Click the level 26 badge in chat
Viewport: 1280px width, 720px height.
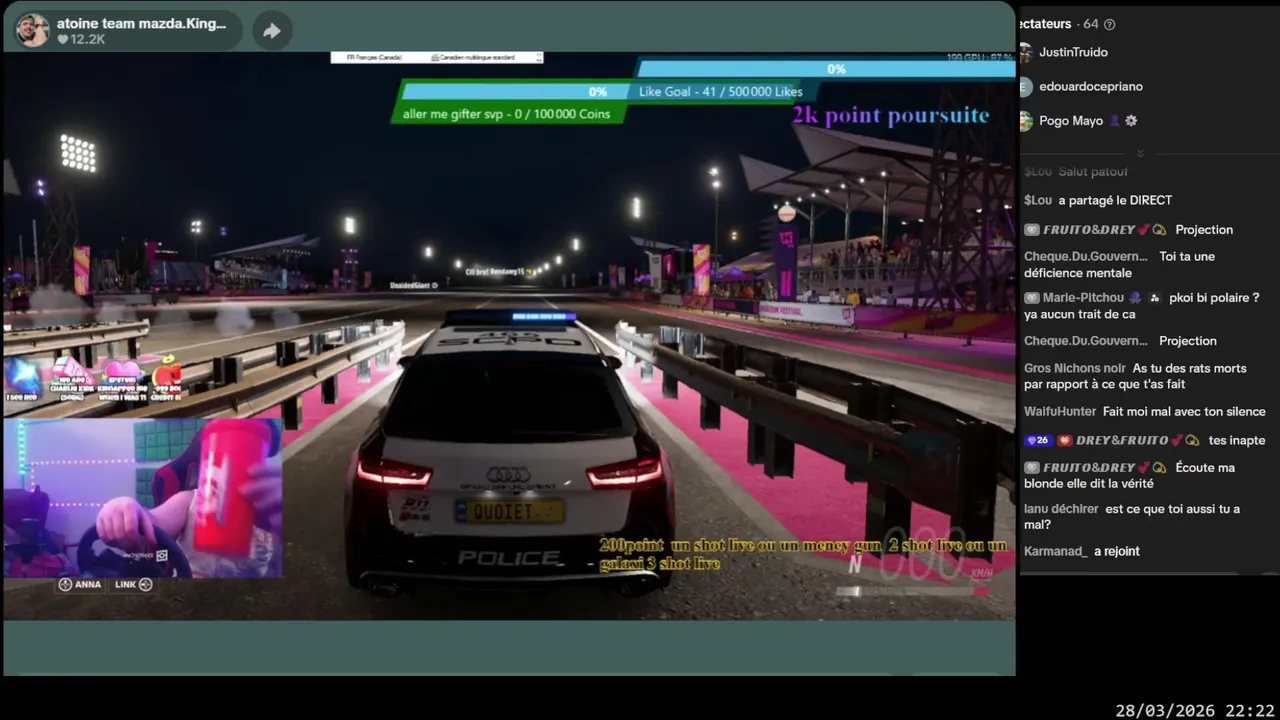pos(1038,440)
